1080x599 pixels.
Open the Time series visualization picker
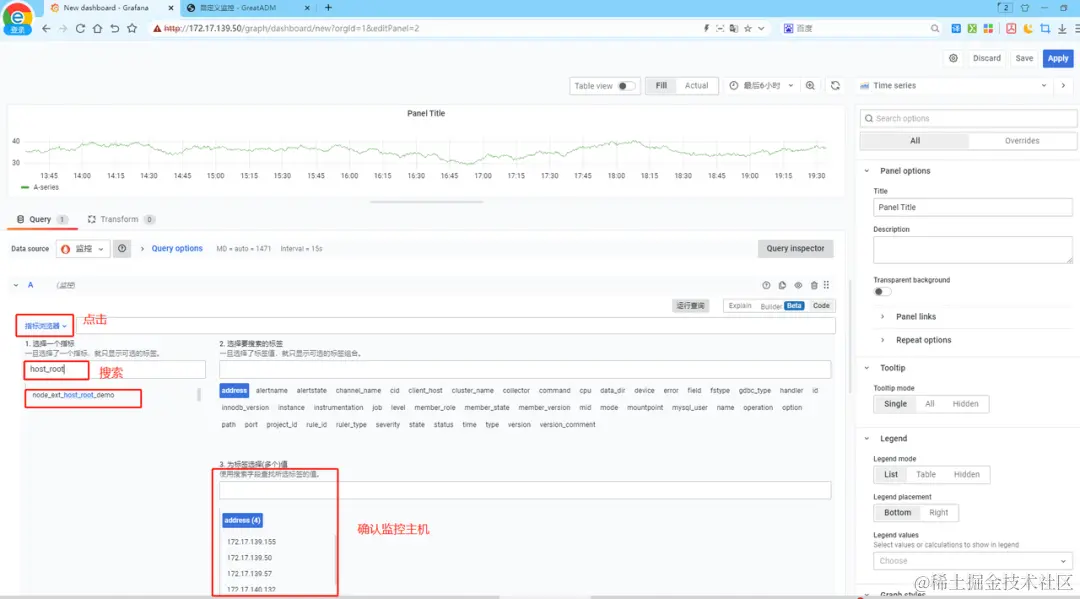click(x=954, y=85)
